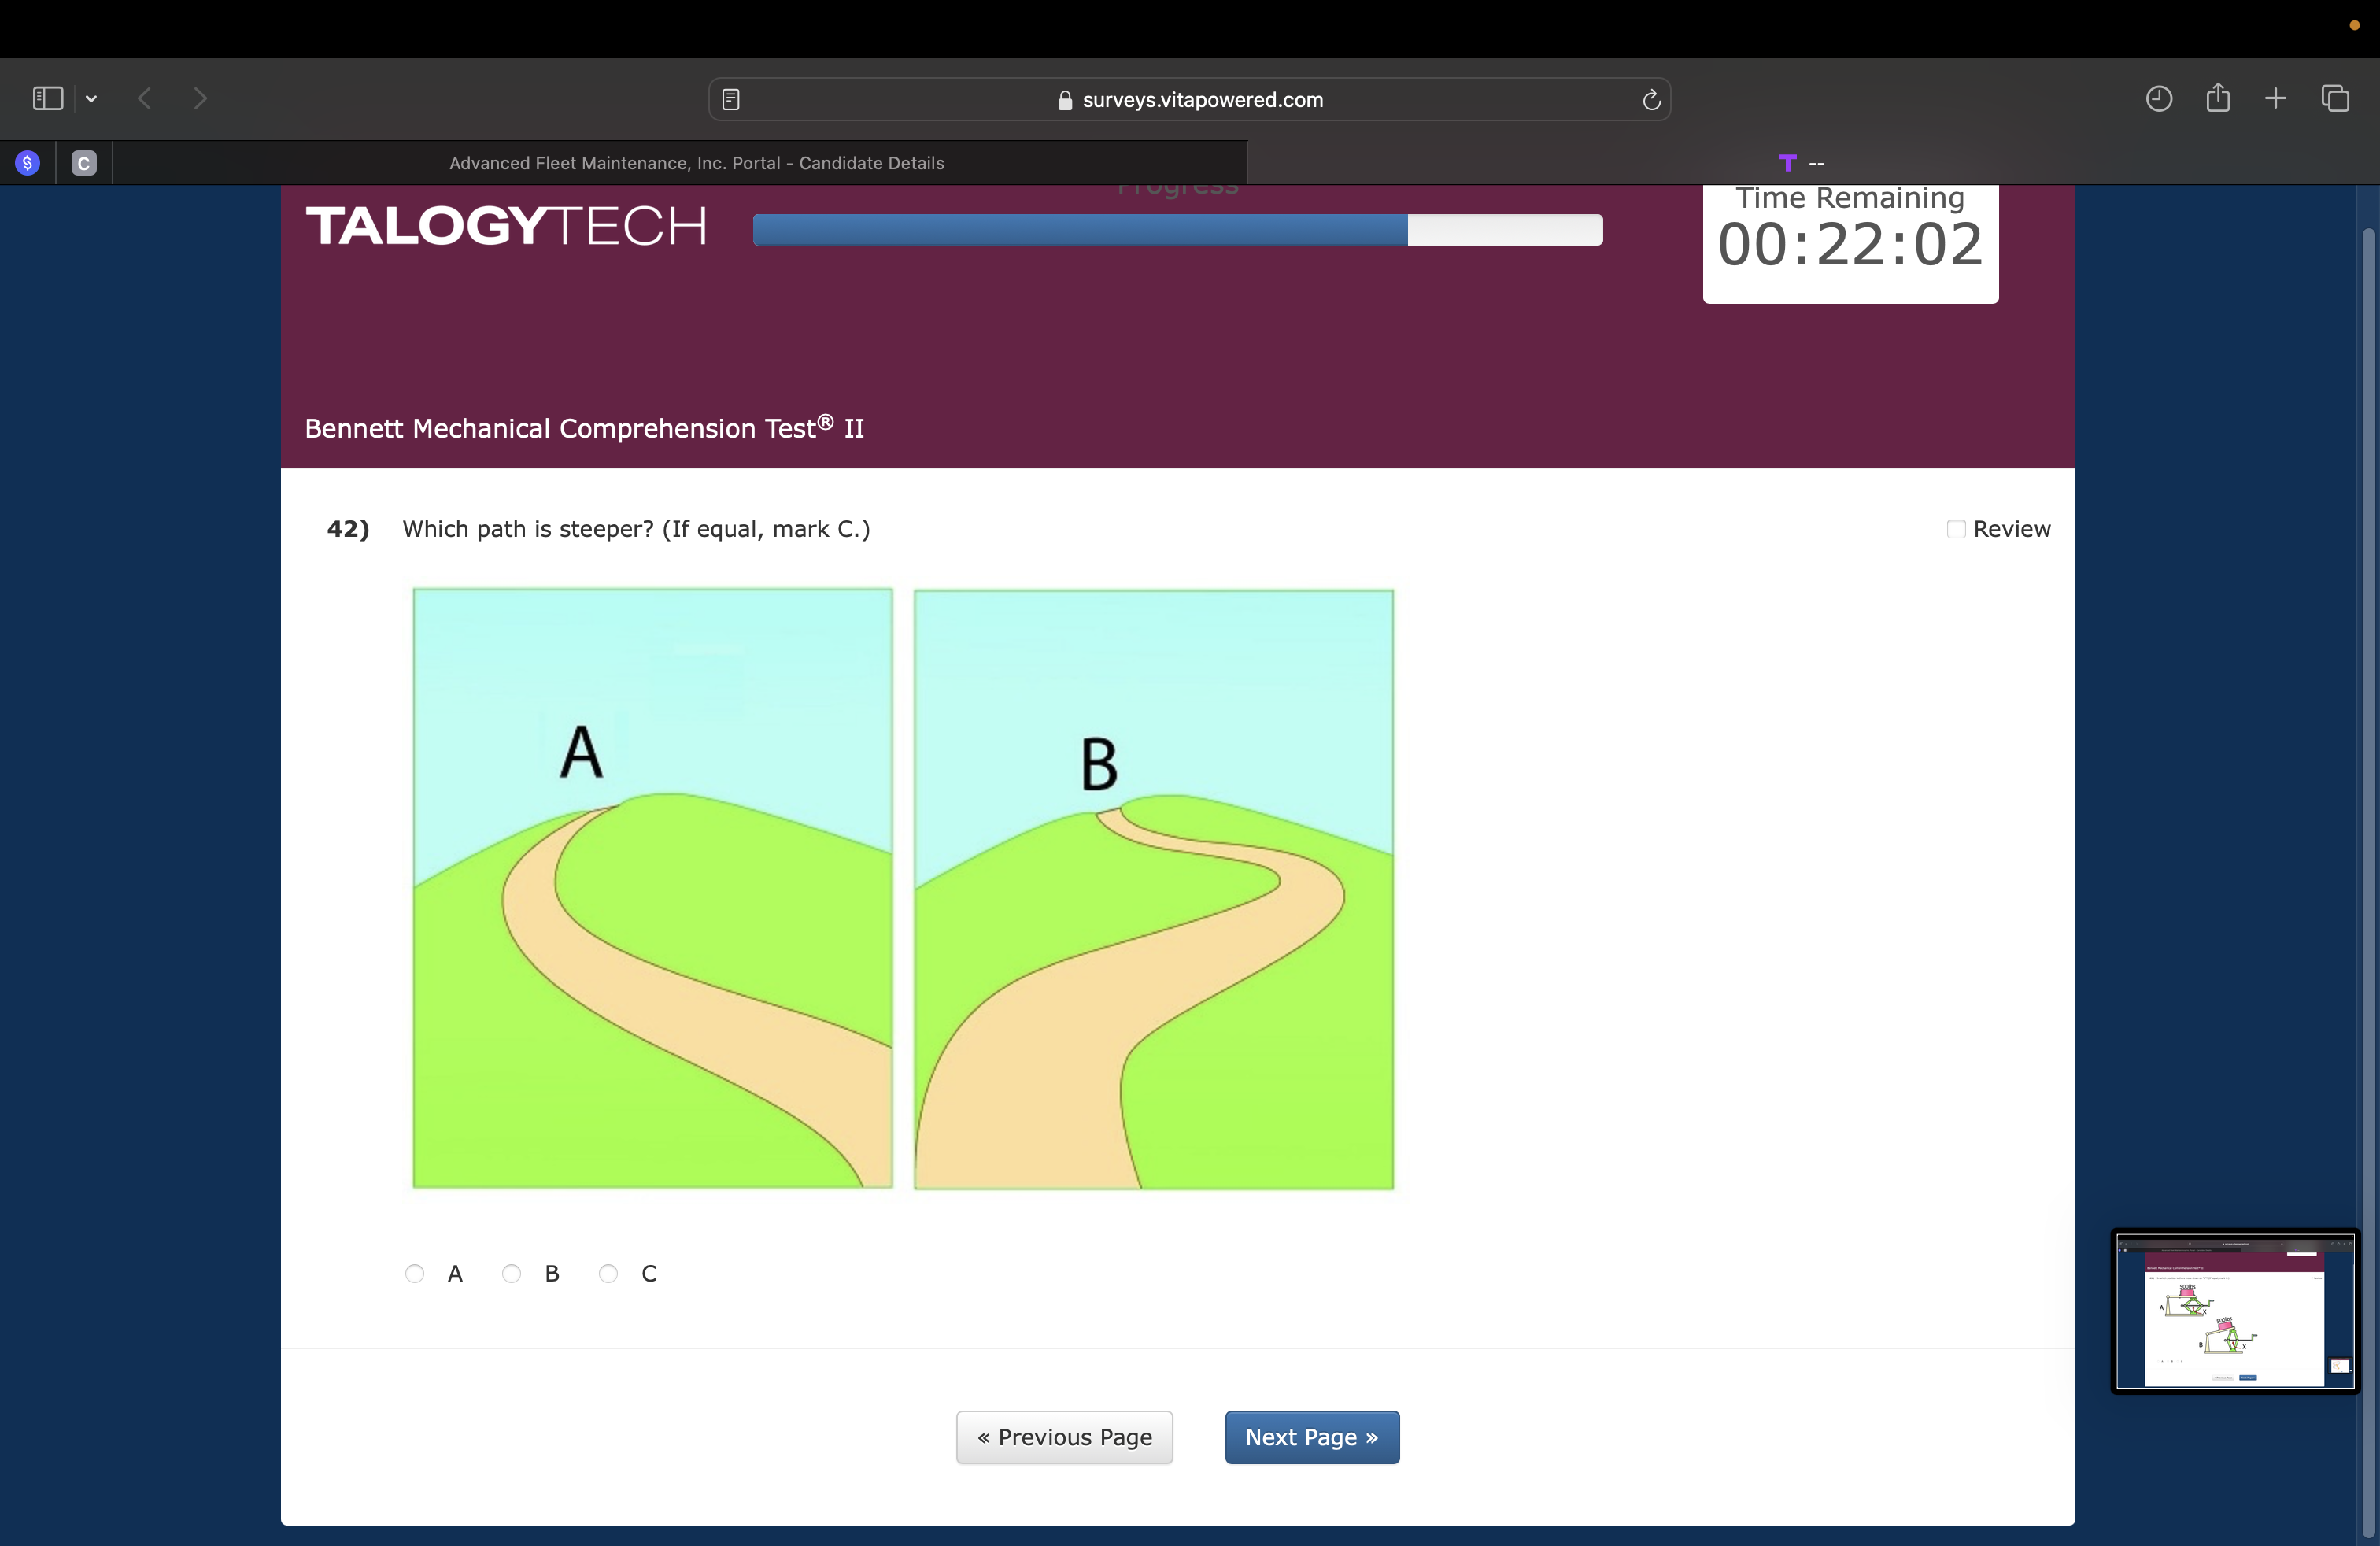Open the history clock icon
Screen dimensions: 2380x1546
2158,98
